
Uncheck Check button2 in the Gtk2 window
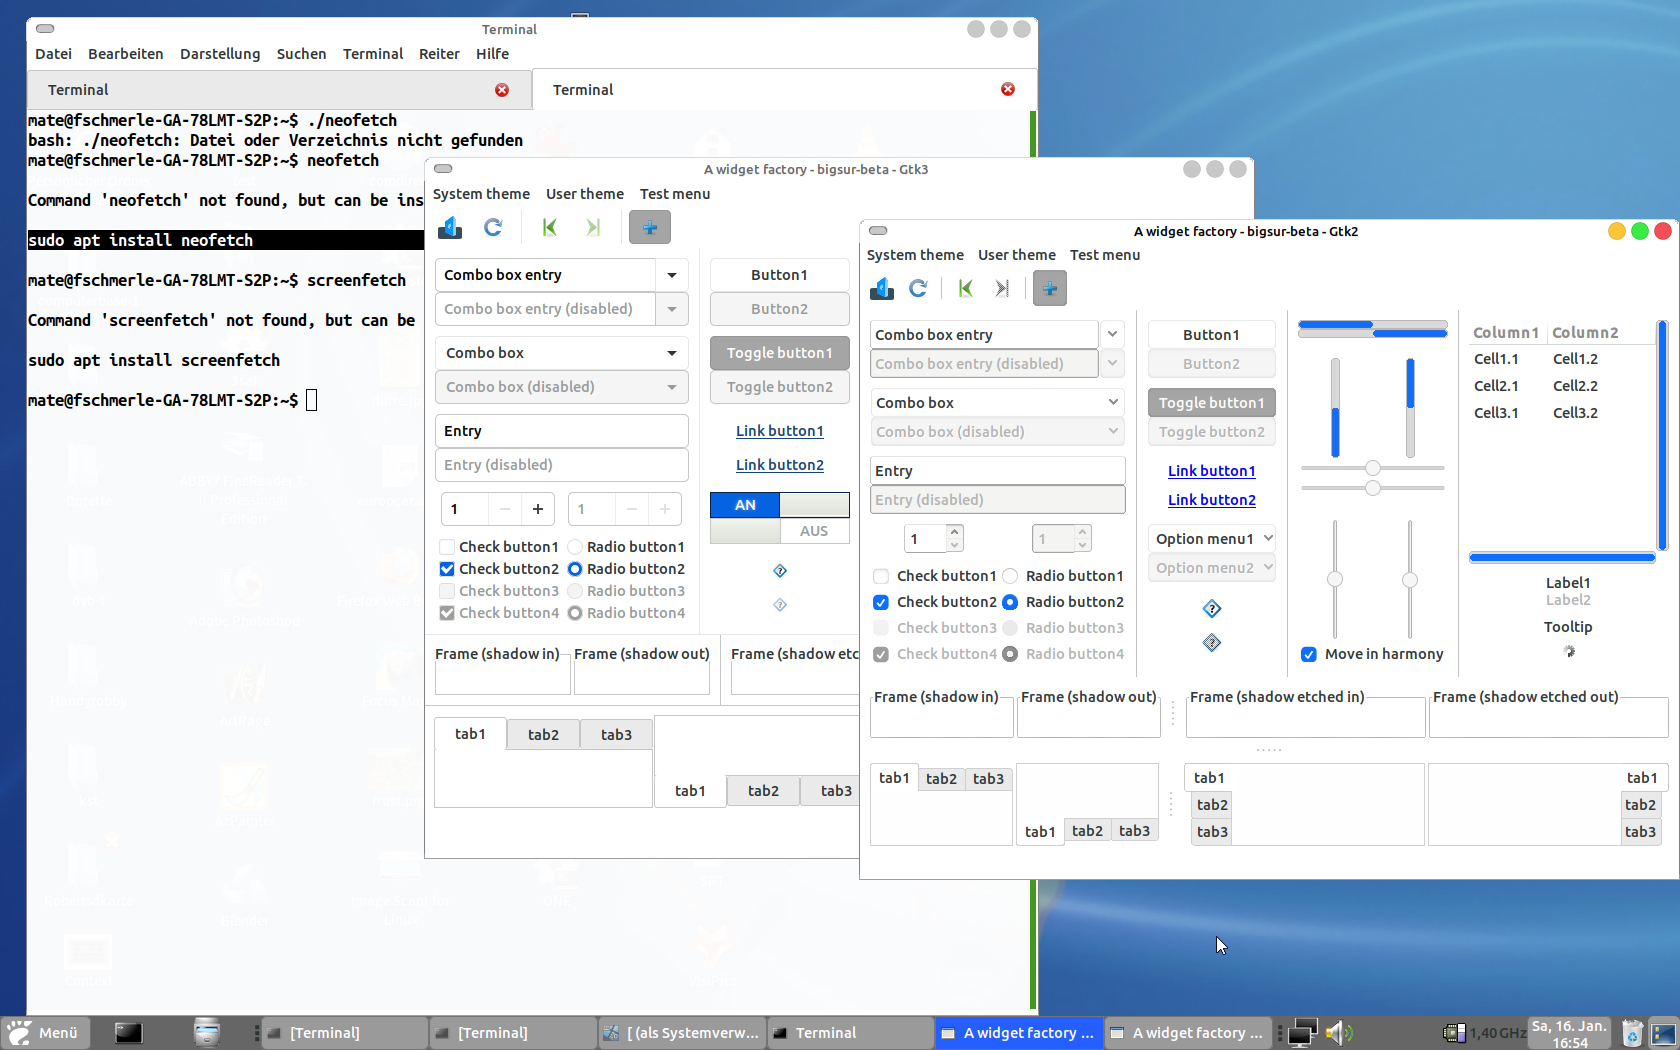[881, 602]
